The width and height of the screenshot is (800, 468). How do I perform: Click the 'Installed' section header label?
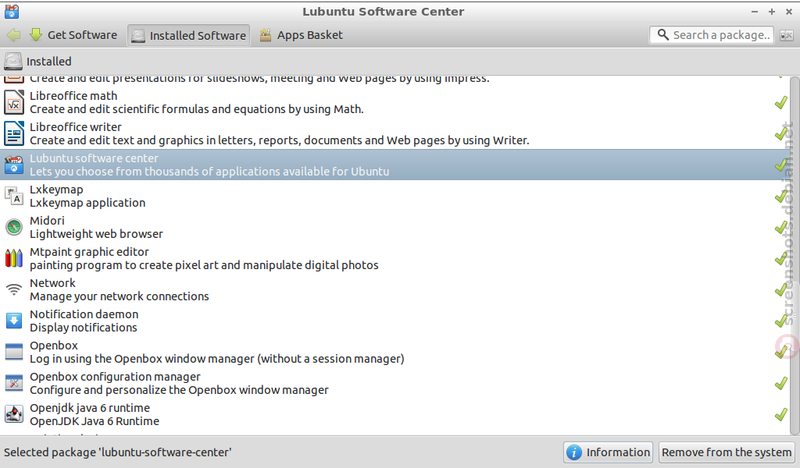49,62
